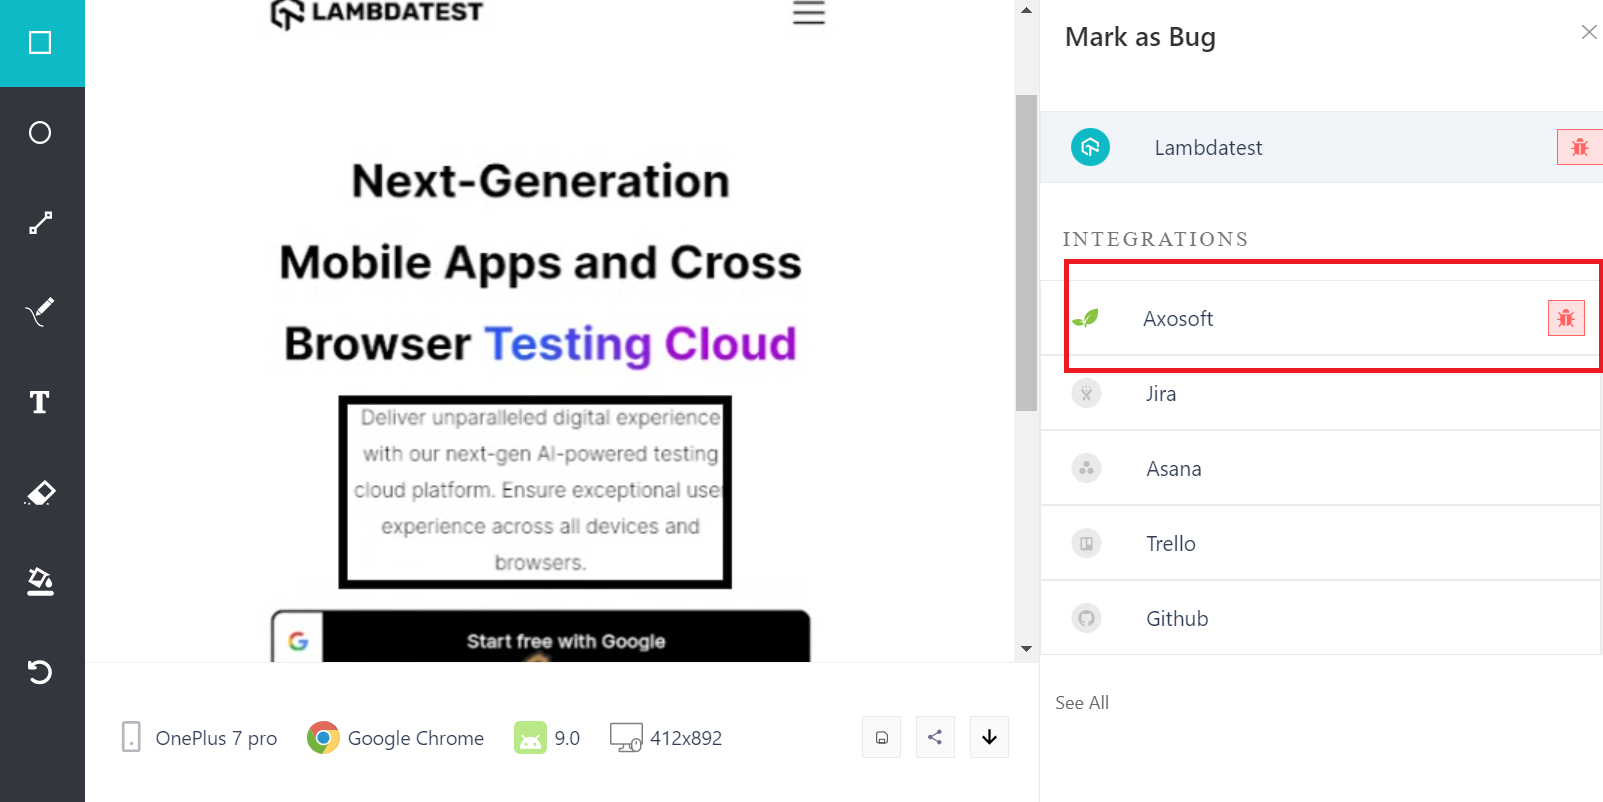Save the annotated screenshot
This screenshot has height=802, width=1603.
point(881,737)
